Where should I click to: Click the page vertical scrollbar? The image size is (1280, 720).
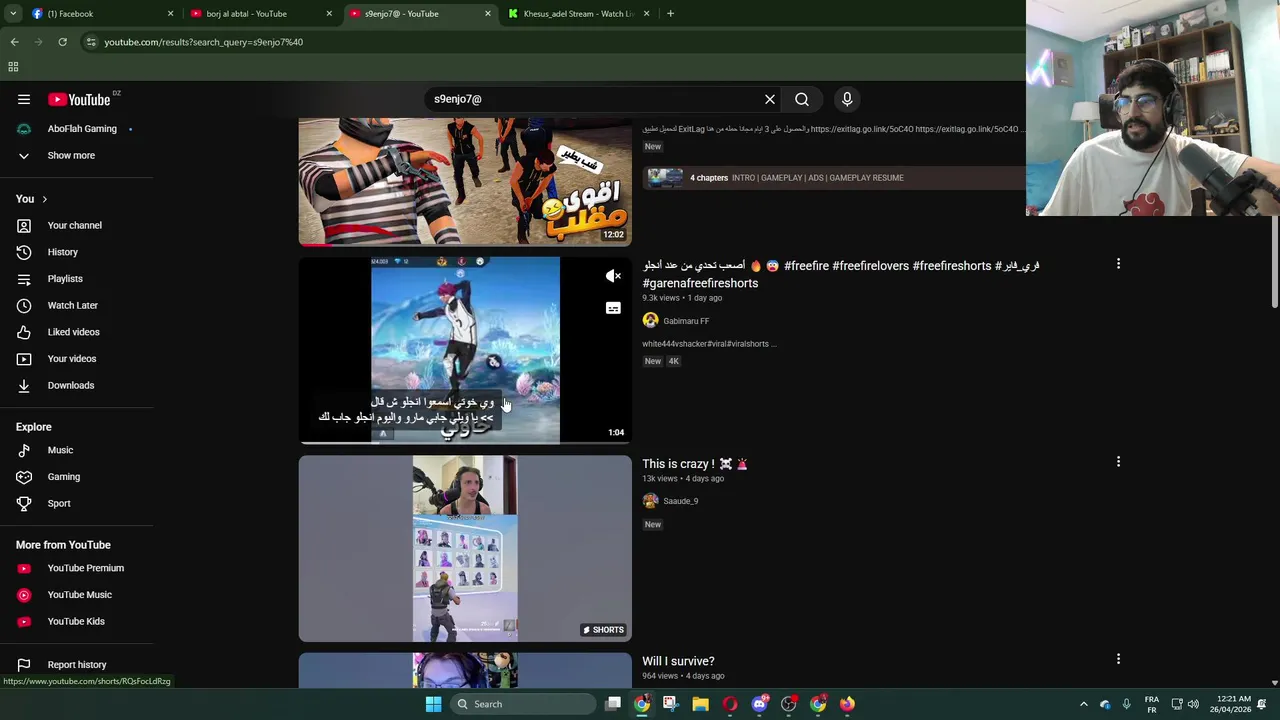point(1274,262)
